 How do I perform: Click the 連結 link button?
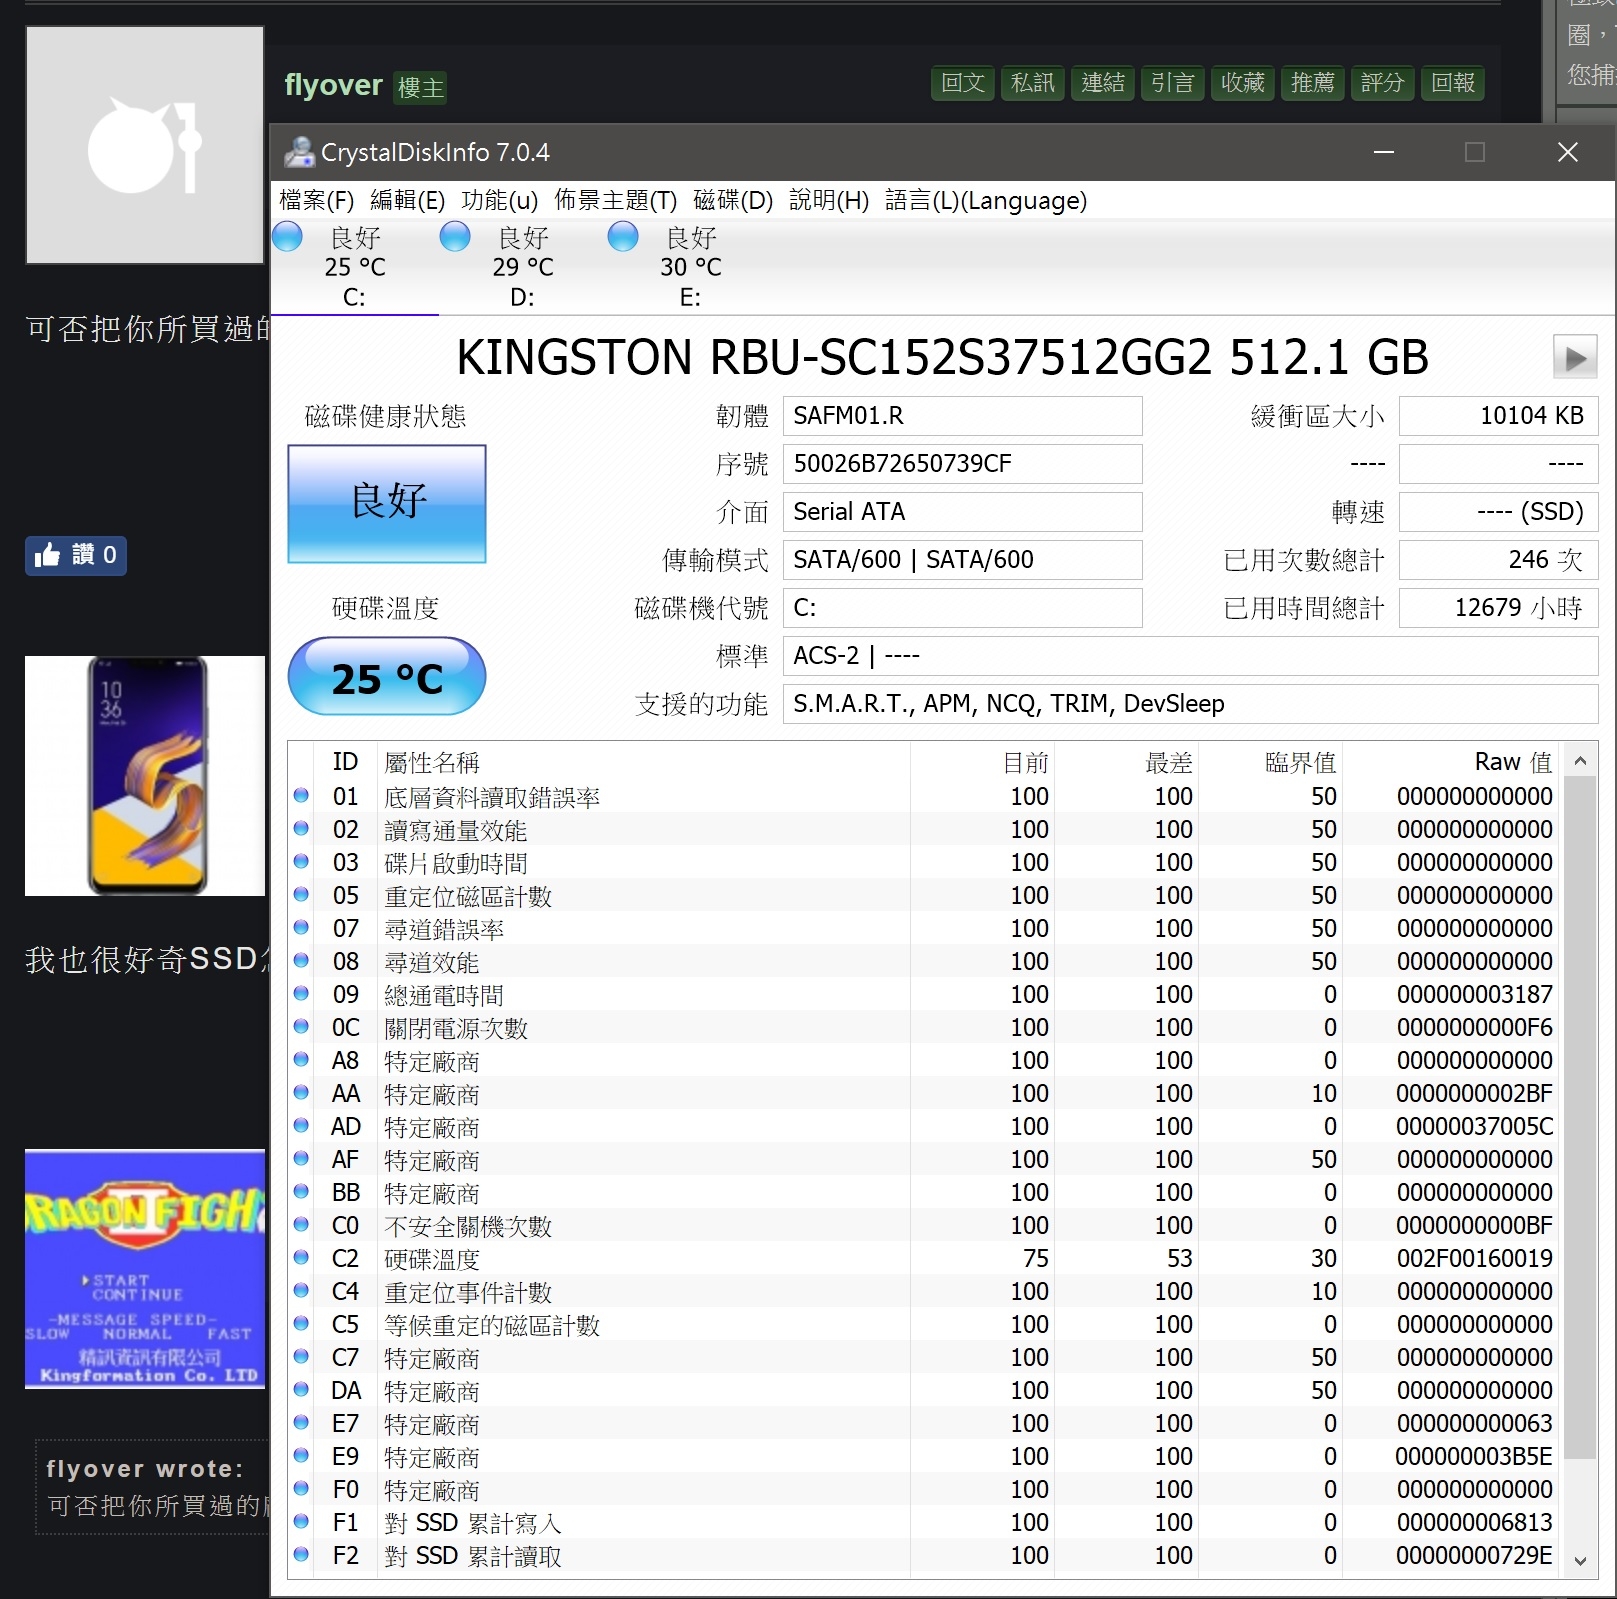(x=1103, y=83)
